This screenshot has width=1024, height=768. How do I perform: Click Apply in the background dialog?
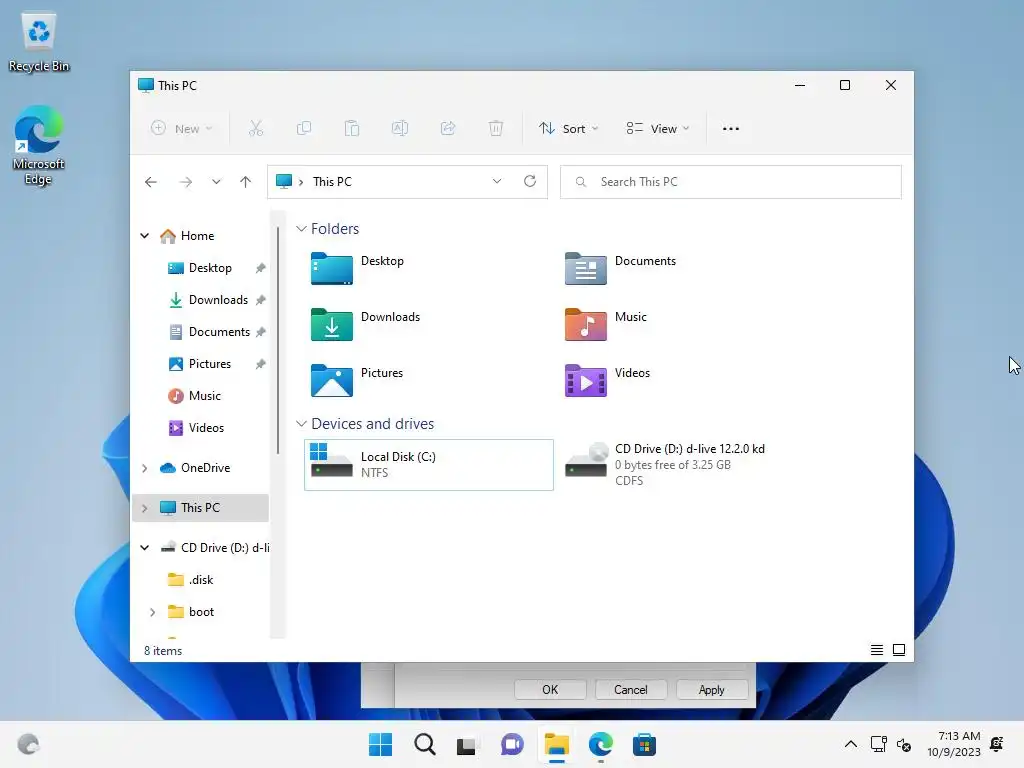pos(711,690)
